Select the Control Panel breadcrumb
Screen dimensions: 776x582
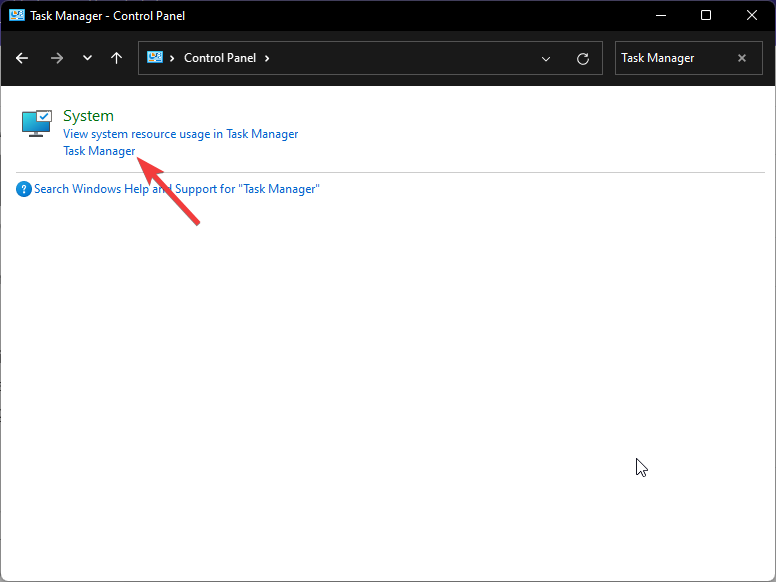220,58
